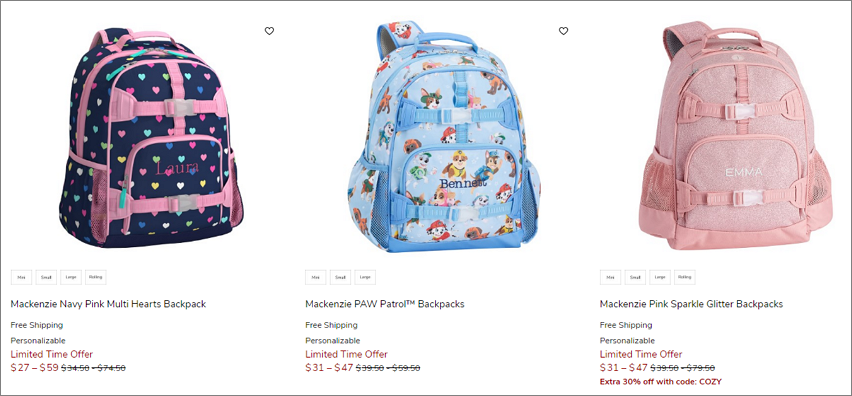Viewport: 852px width, 396px height.
Task: Click the pink glitter backpack image labeled EMMA
Action: coord(736,136)
